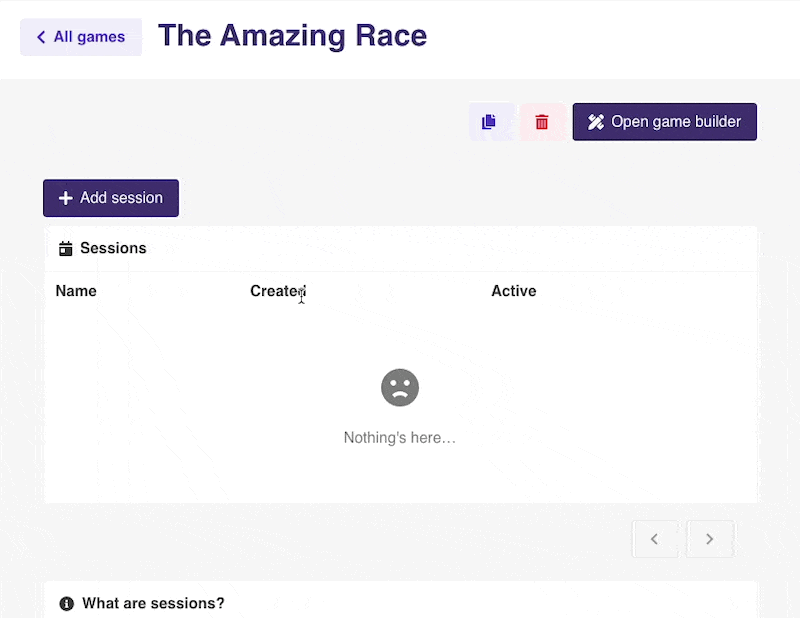Click the calendar icon beside Sessions
The height and width of the screenshot is (618, 800).
pyautogui.click(x=65, y=248)
